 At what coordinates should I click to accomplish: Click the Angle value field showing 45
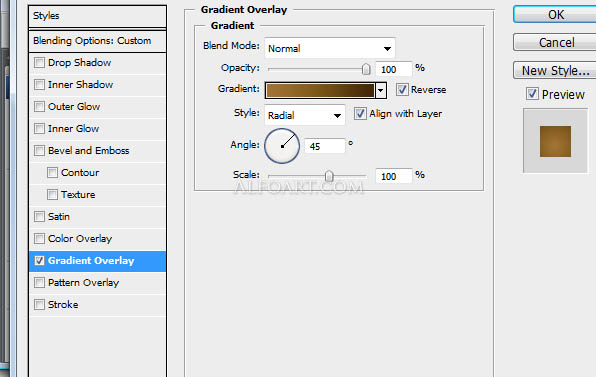pyautogui.click(x=325, y=146)
